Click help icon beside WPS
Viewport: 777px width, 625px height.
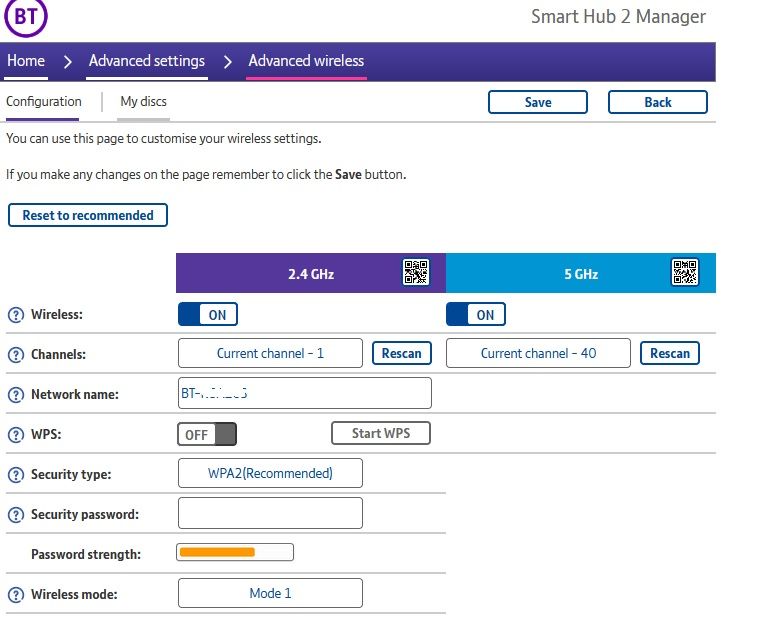pos(16,435)
